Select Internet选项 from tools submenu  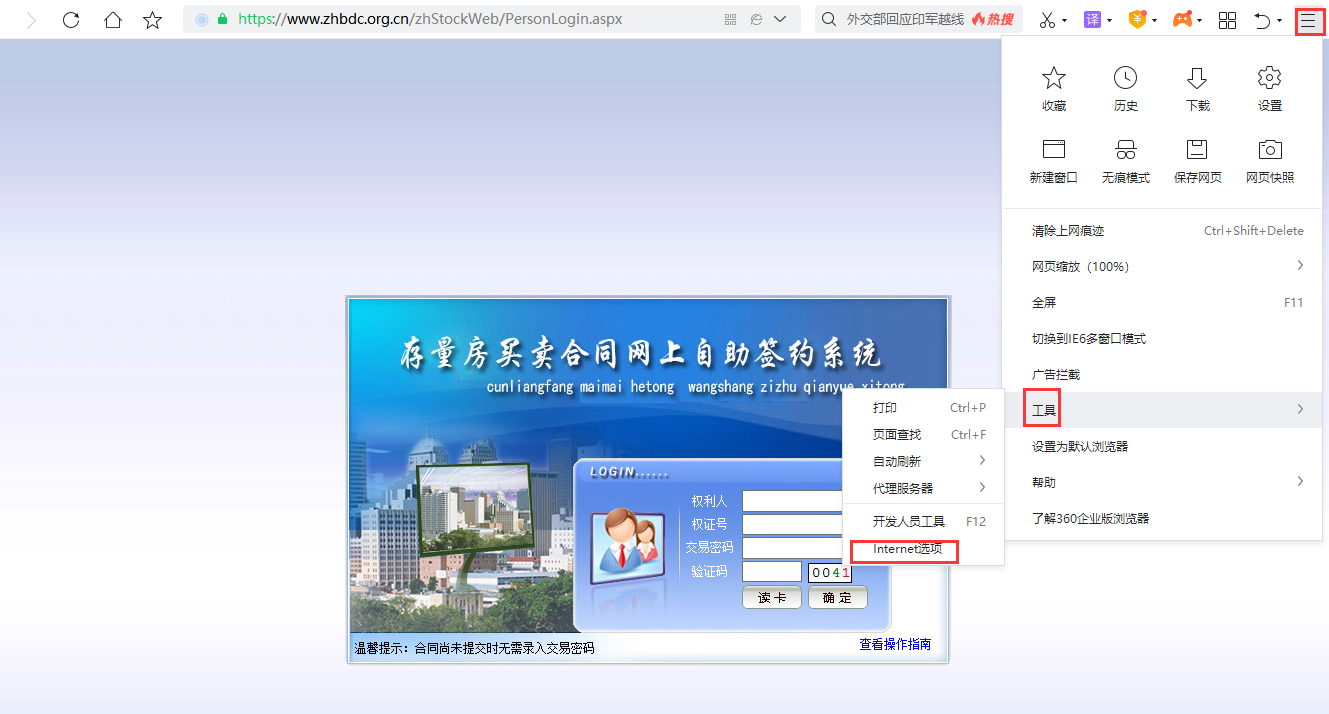pyautogui.click(x=906, y=549)
